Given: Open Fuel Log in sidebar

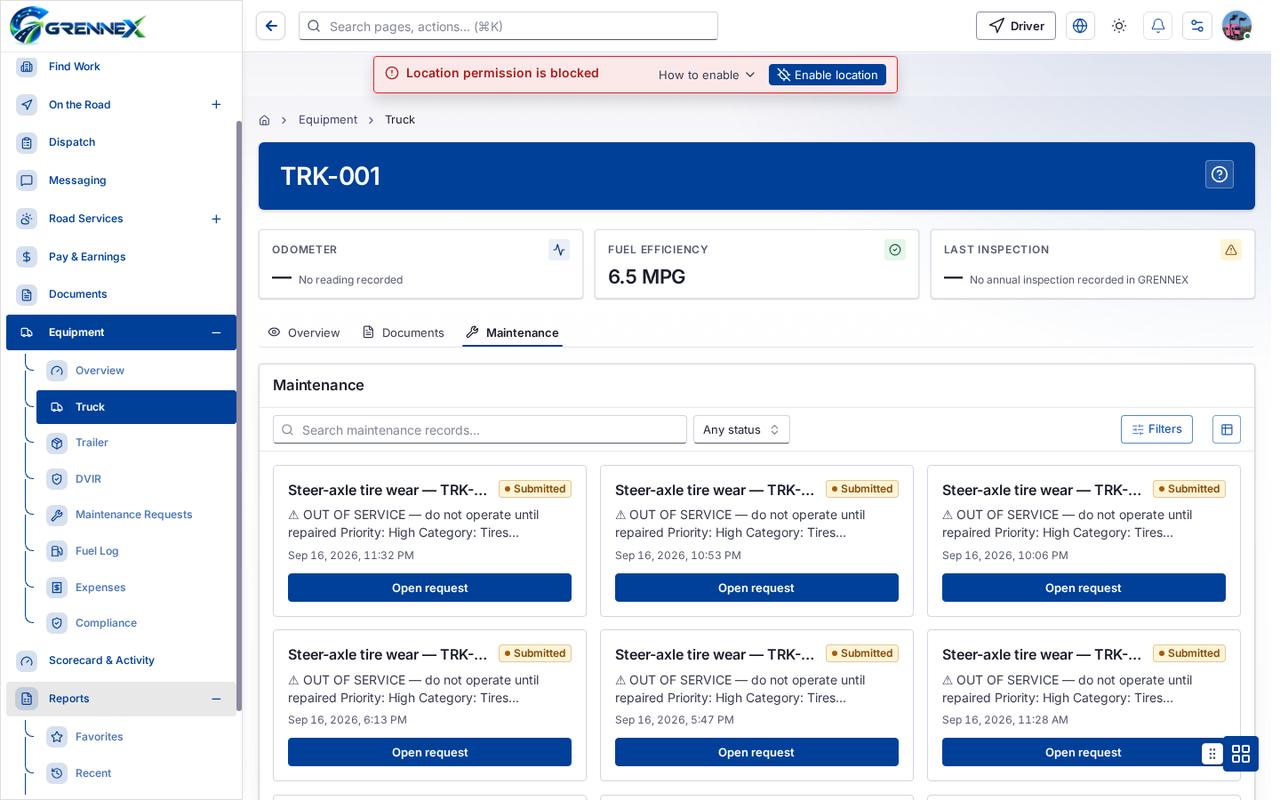Looking at the screenshot, I should pos(97,551).
